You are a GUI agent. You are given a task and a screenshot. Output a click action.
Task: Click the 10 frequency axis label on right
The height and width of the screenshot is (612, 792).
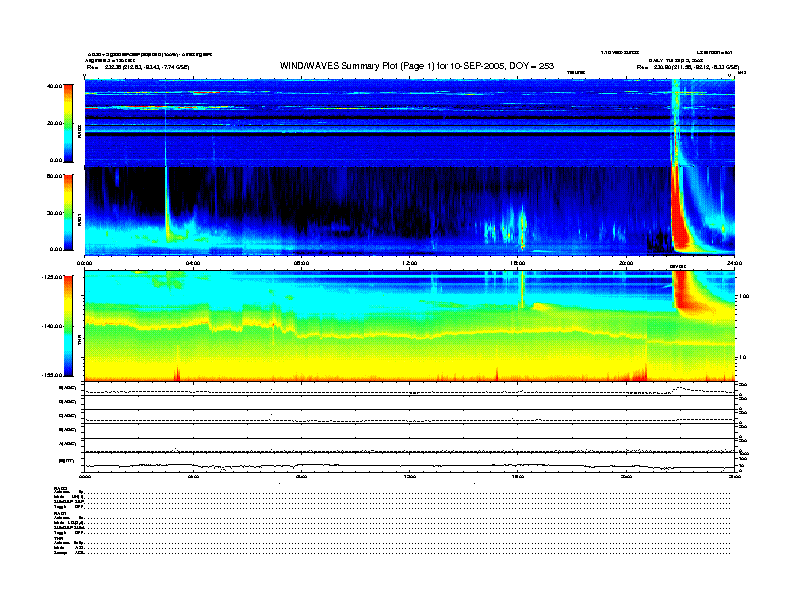pos(742,358)
